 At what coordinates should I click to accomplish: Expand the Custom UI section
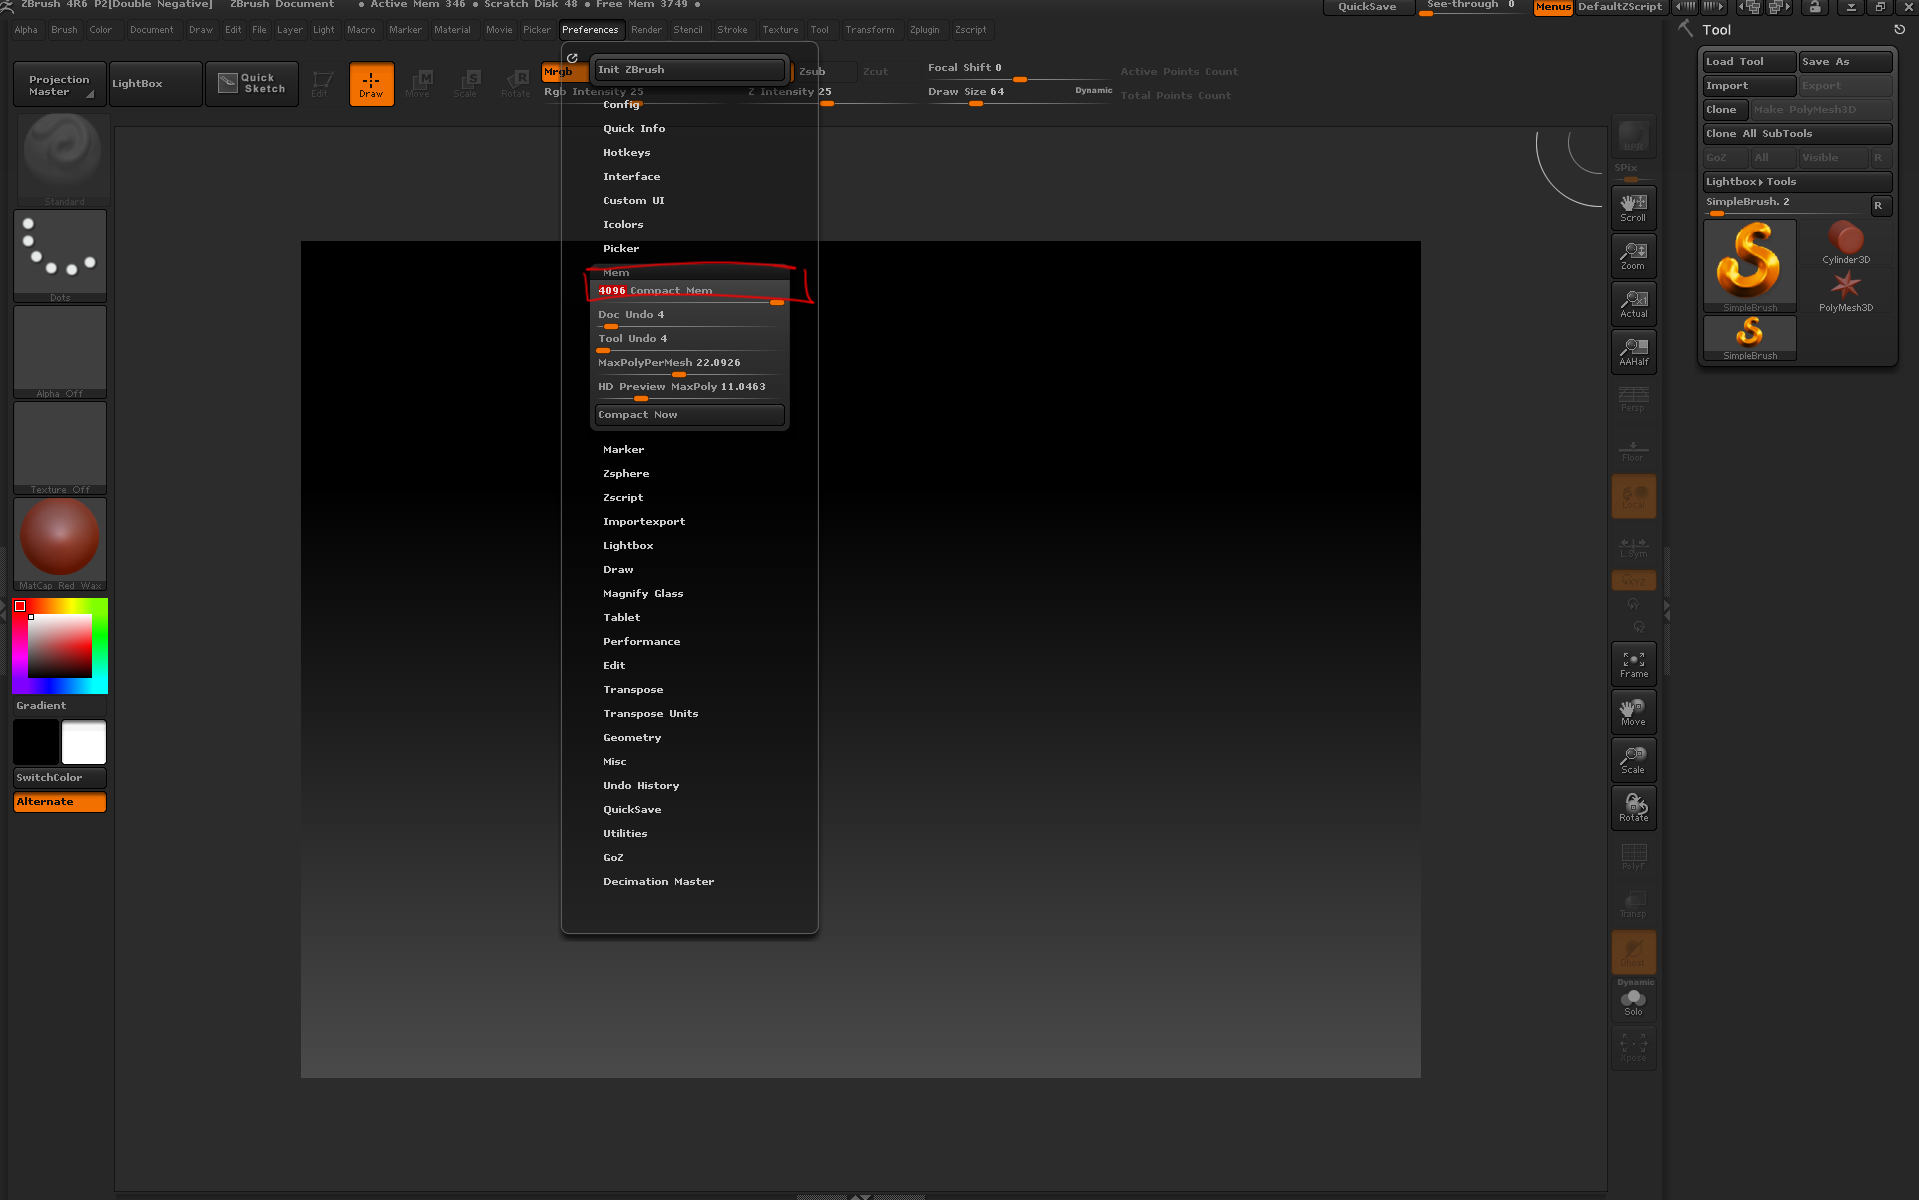[633, 201]
